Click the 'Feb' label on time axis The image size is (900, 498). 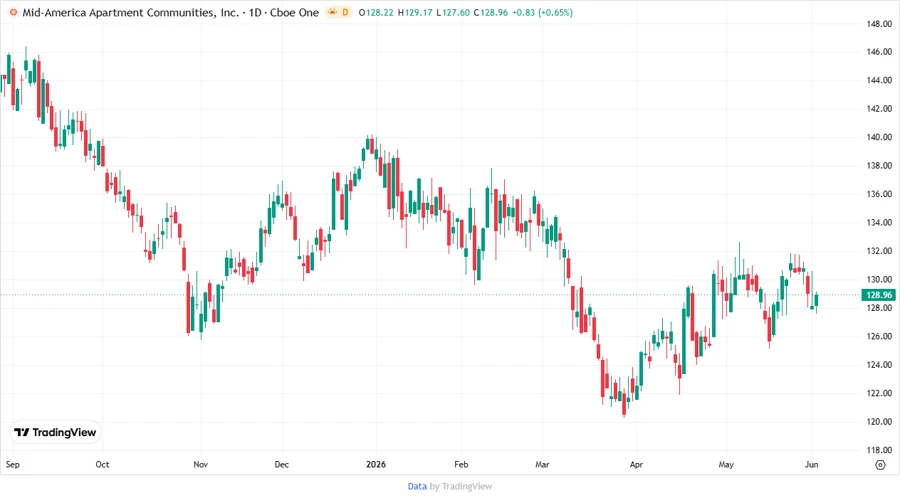(461, 464)
